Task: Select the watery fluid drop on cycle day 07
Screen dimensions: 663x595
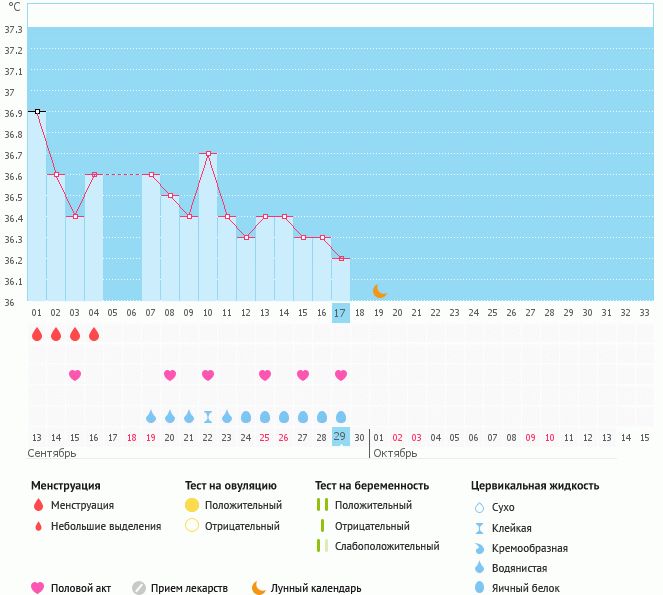Action: pyautogui.click(x=151, y=416)
